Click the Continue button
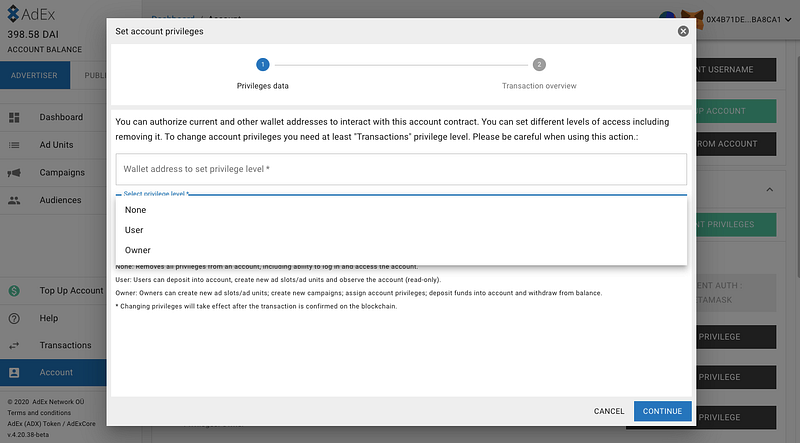The width and height of the screenshot is (800, 443). point(663,411)
